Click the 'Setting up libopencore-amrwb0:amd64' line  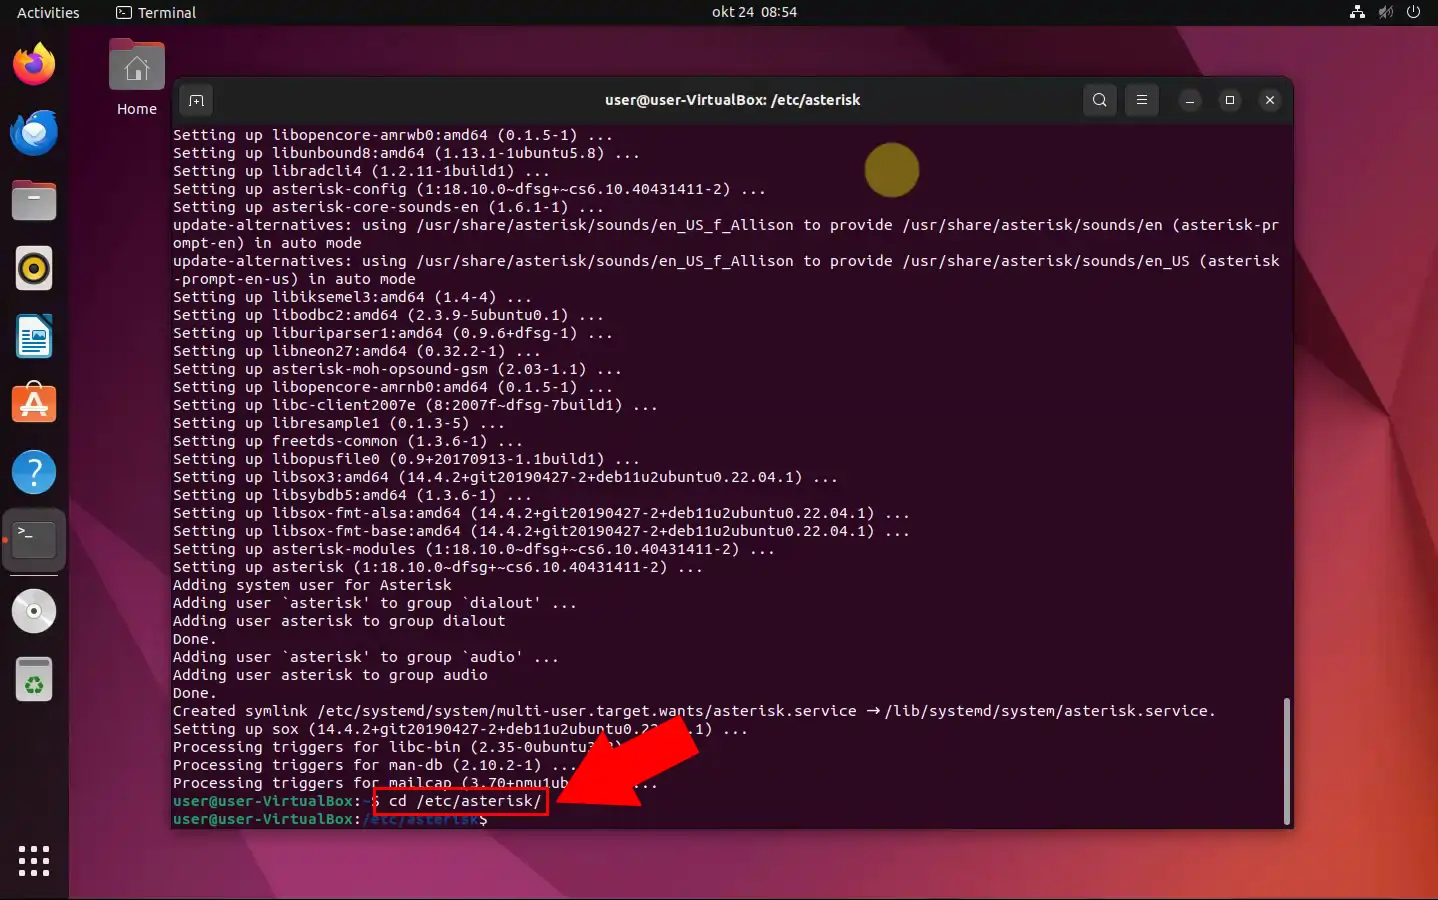pyautogui.click(x=393, y=135)
